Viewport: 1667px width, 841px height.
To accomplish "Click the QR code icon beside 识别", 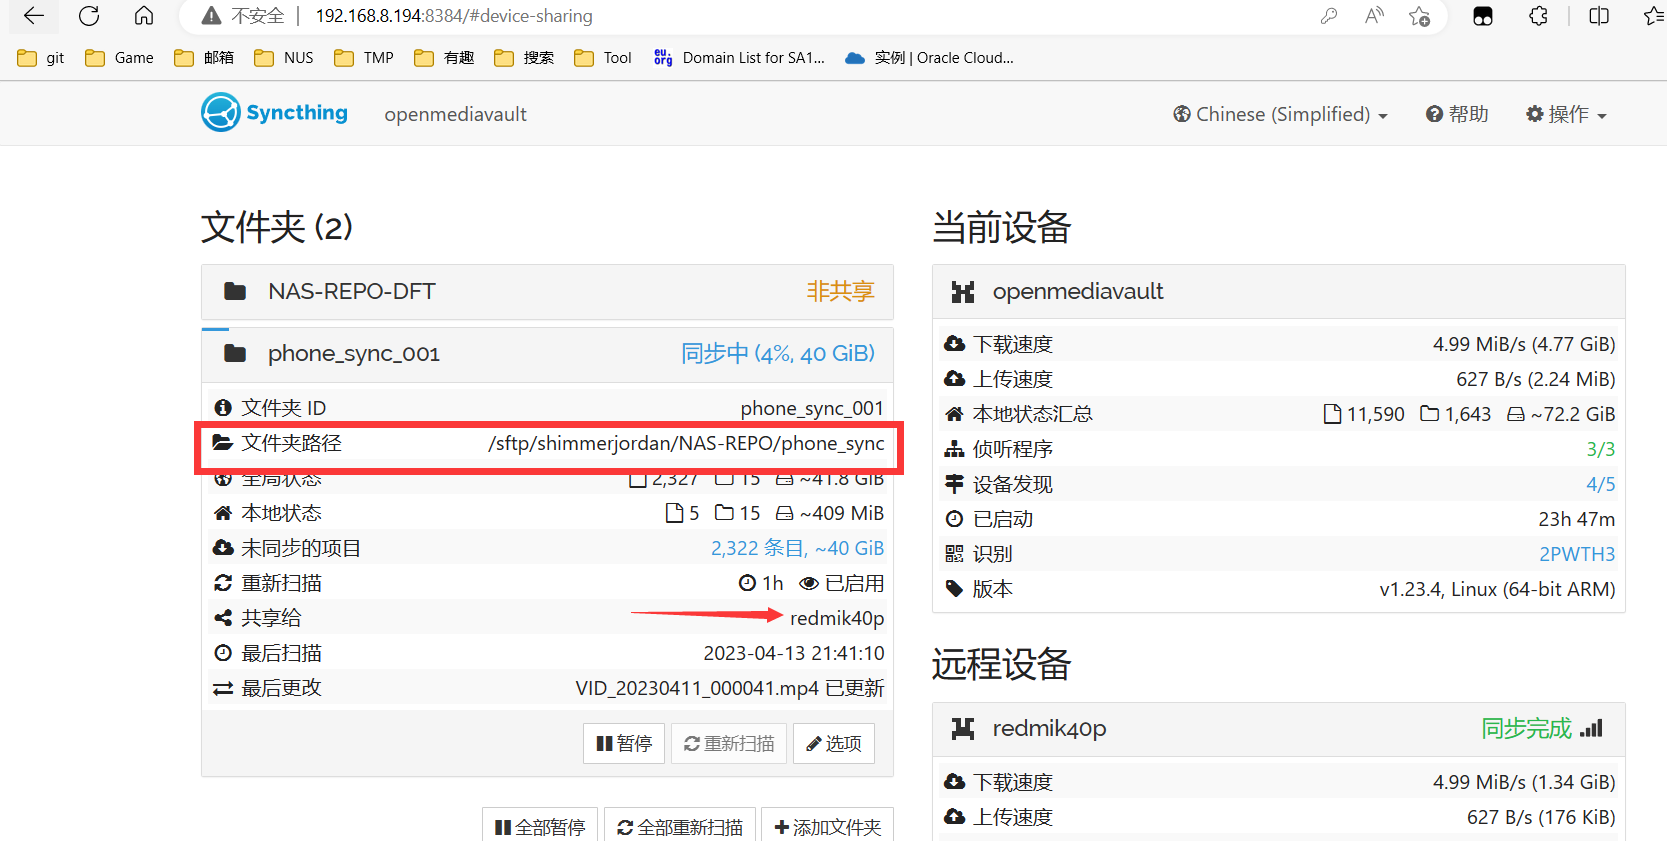I will click(954, 554).
